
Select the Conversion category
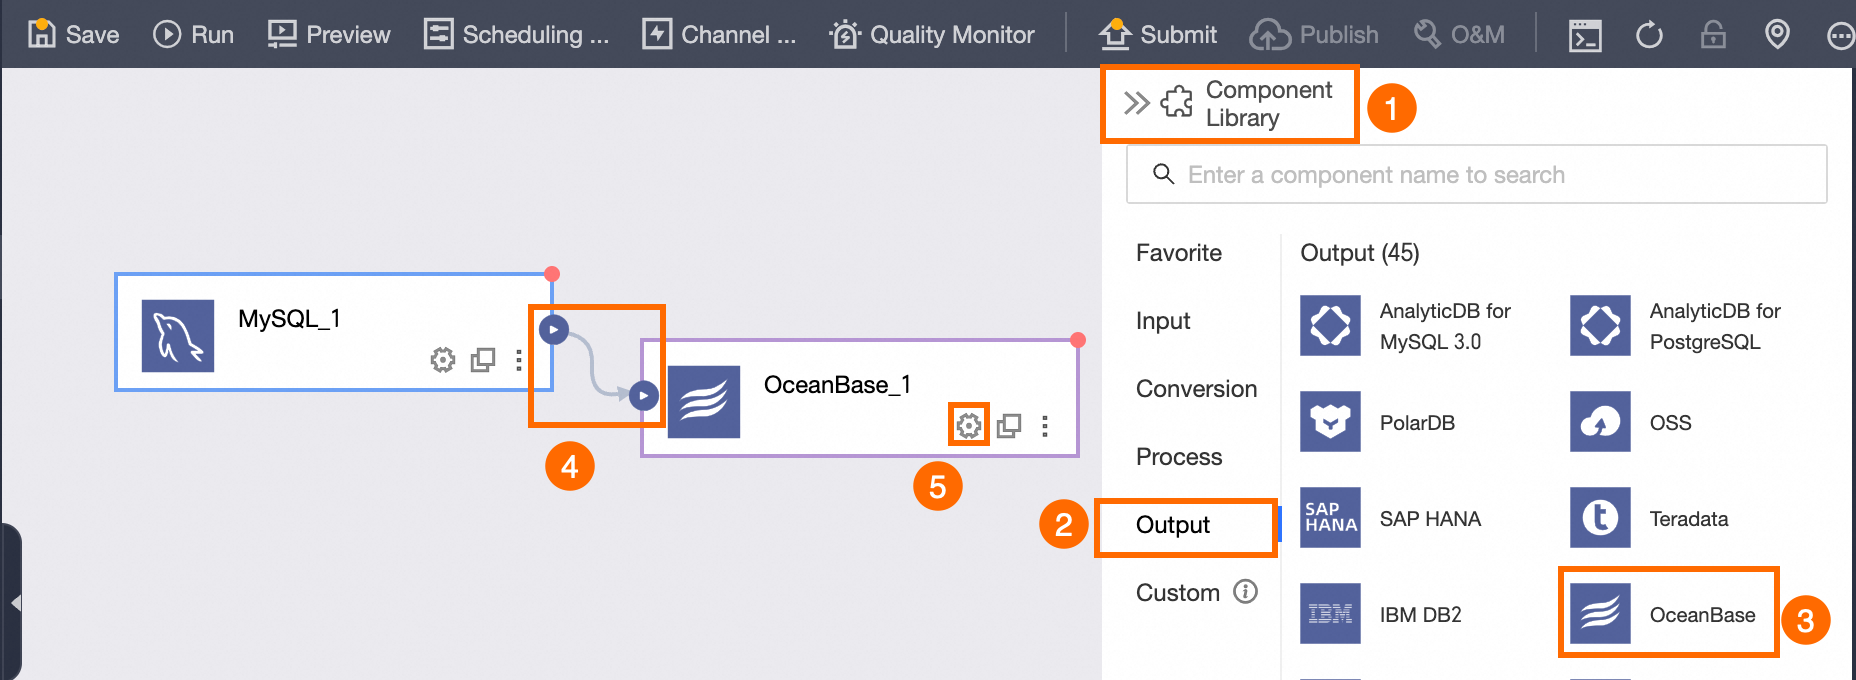tap(1196, 389)
